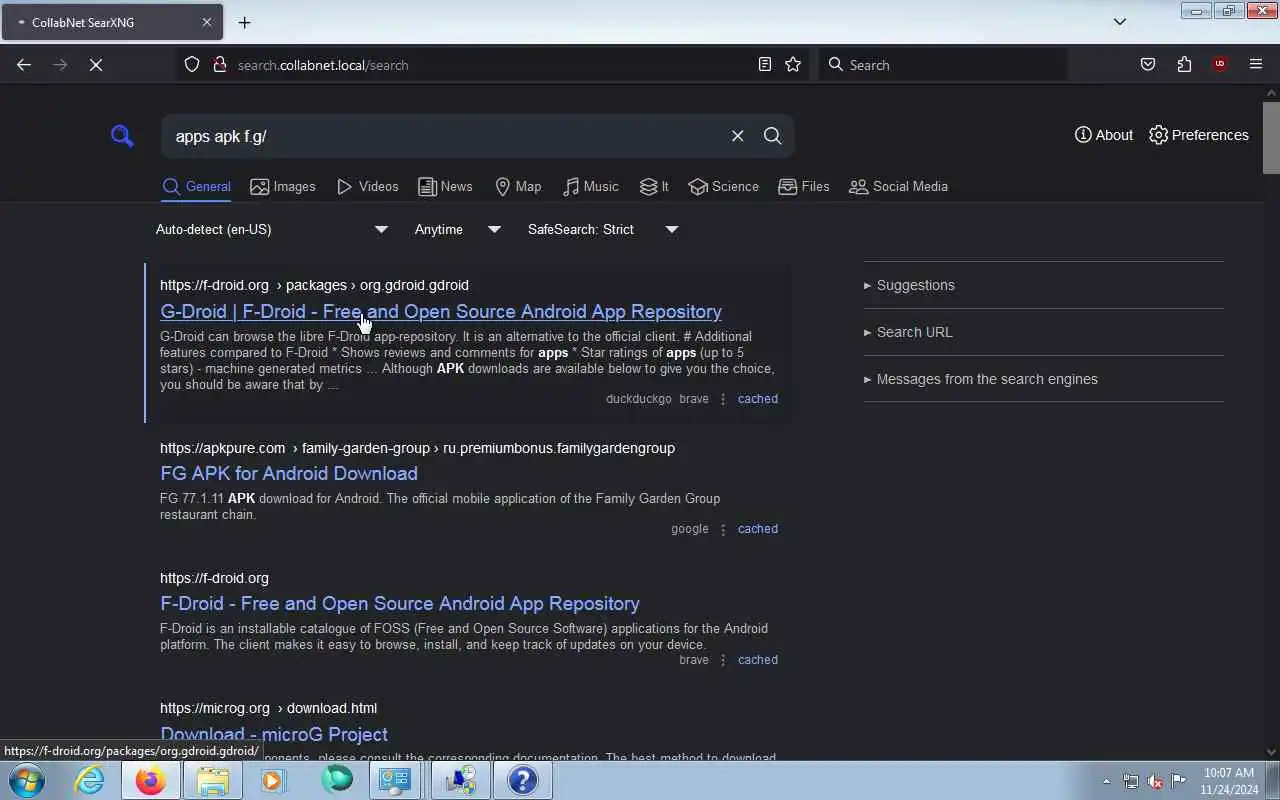Image resolution: width=1280 pixels, height=800 pixels.
Task: Open the About page
Action: [x=1104, y=135]
